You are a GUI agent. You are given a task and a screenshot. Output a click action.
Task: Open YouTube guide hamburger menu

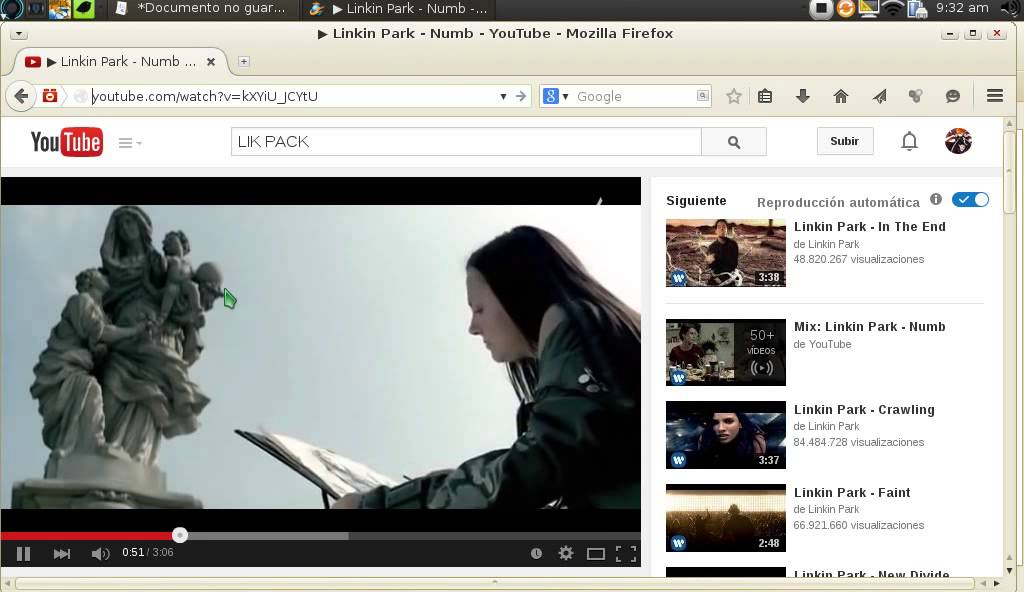pyautogui.click(x=129, y=142)
